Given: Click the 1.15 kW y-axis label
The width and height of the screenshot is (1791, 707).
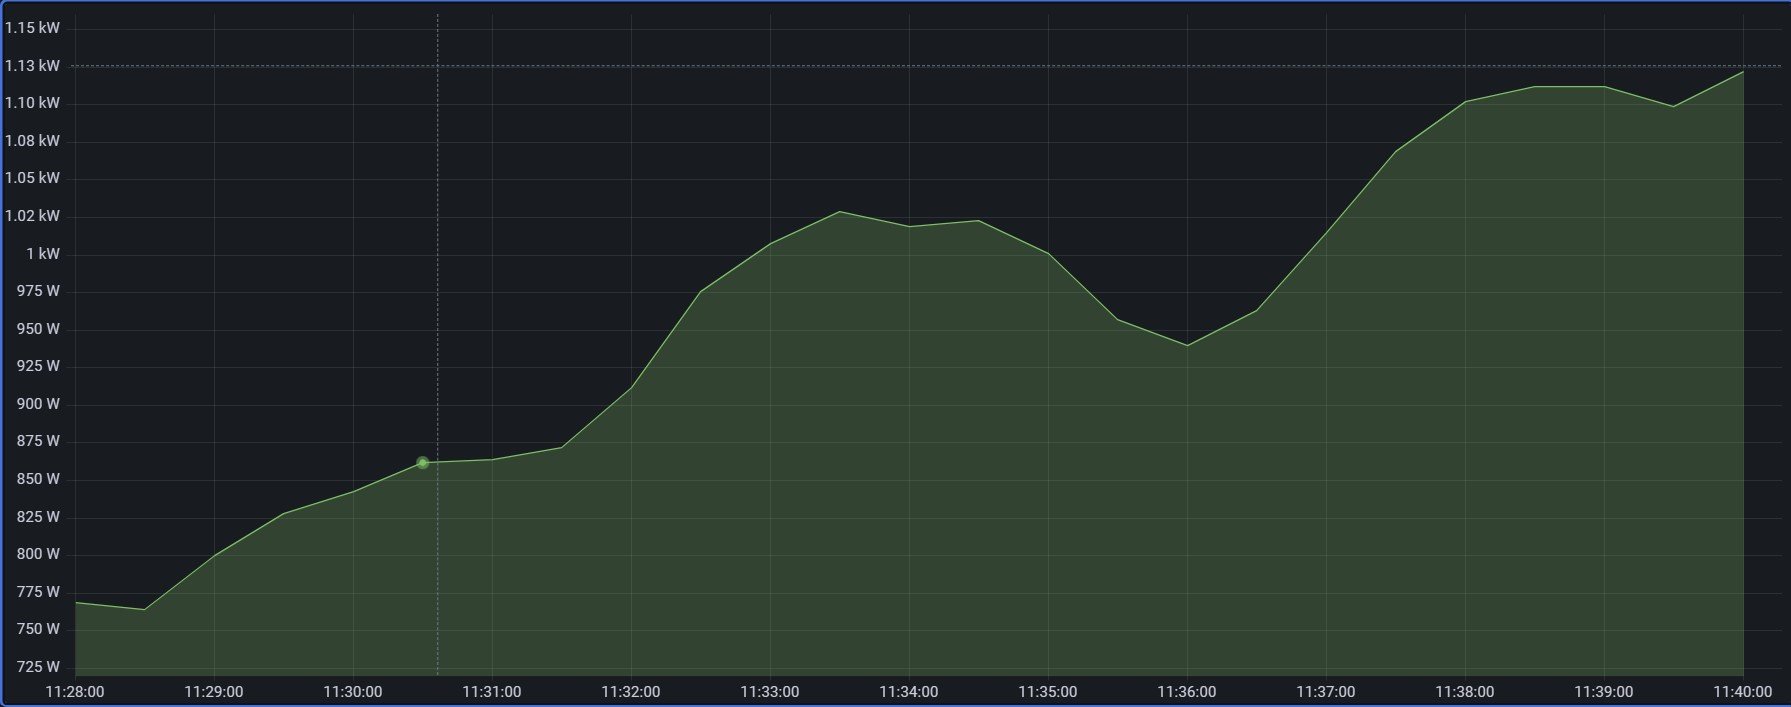Looking at the screenshot, I should pyautogui.click(x=32, y=28).
